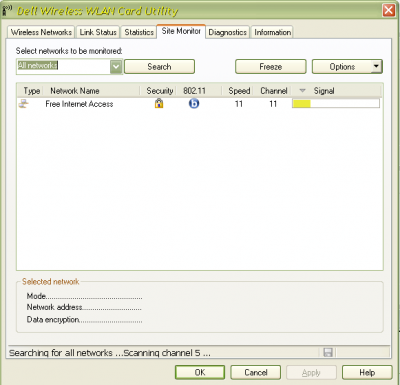Click the Speed value 11 in the row
Viewport: 400px width, 385px height.
pos(239,104)
